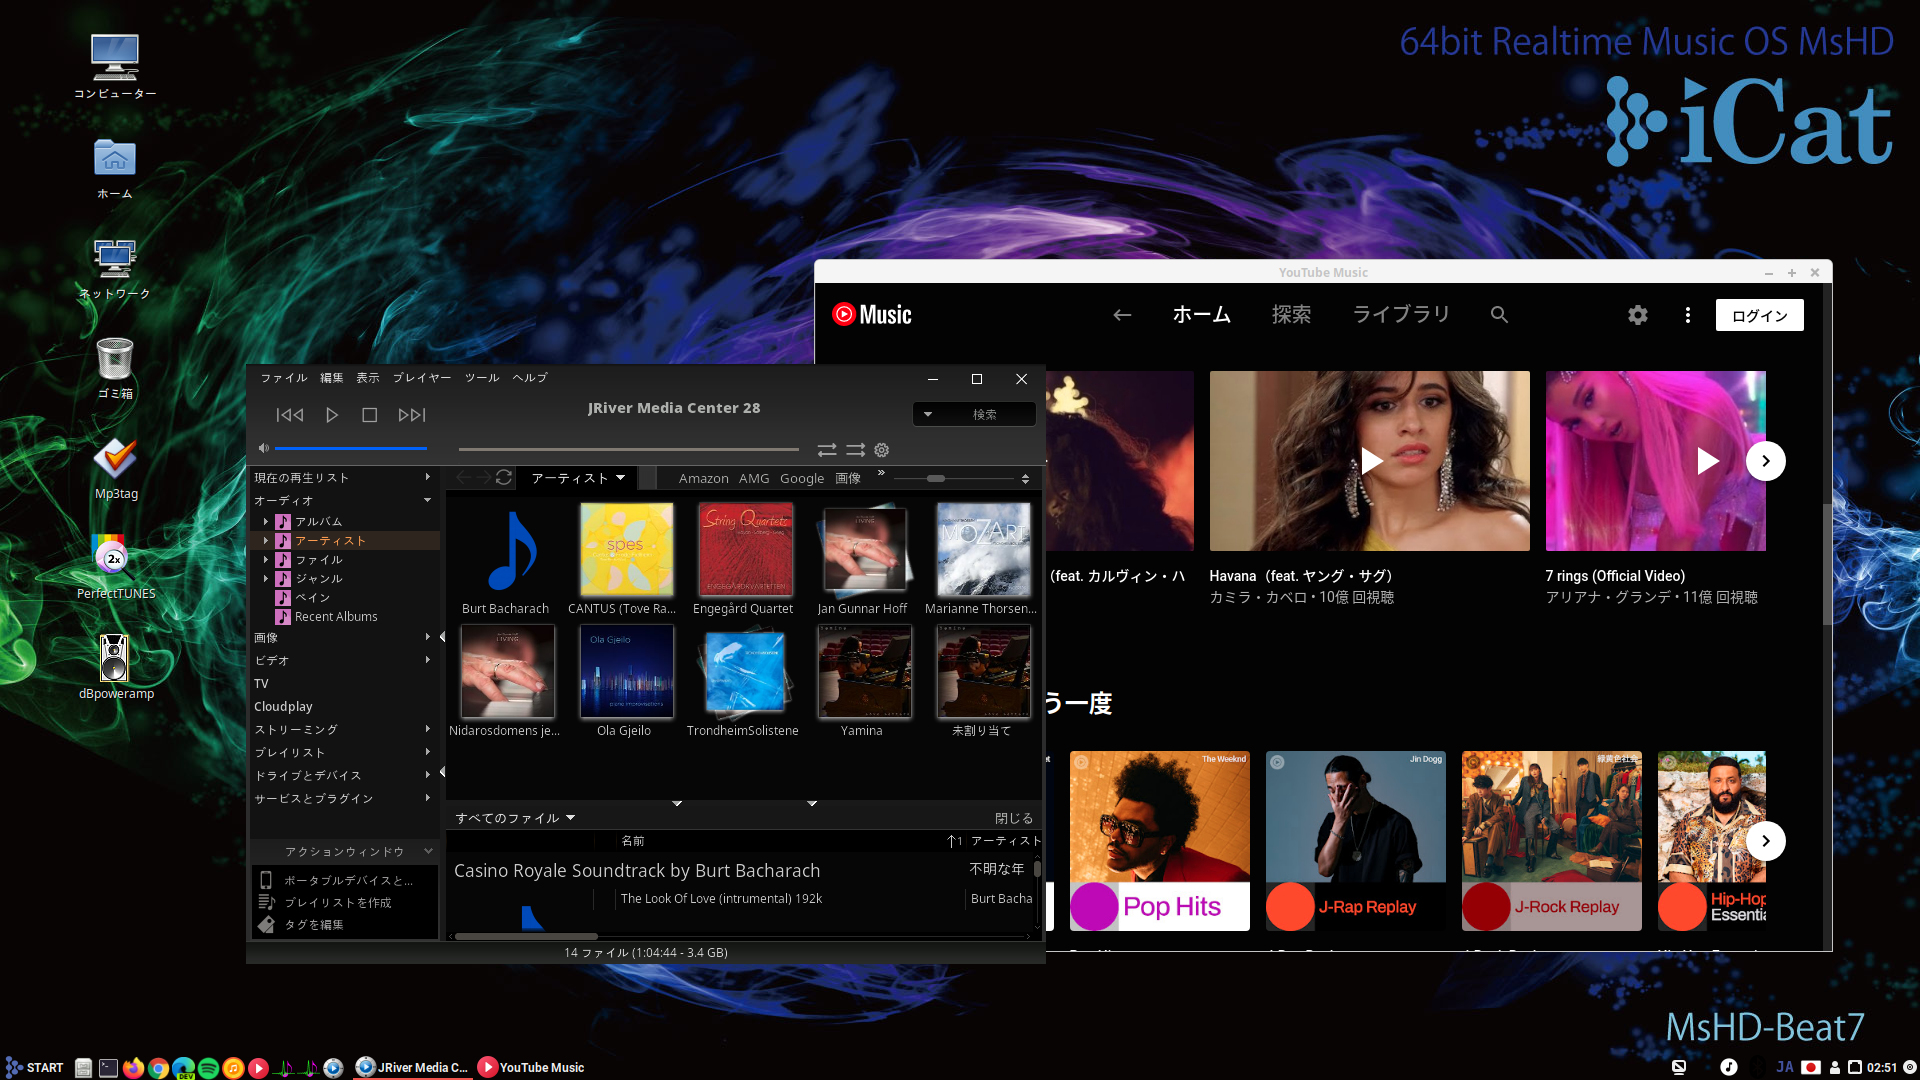
Task: Open the アーティスト view dropdown
Action: tap(578, 478)
